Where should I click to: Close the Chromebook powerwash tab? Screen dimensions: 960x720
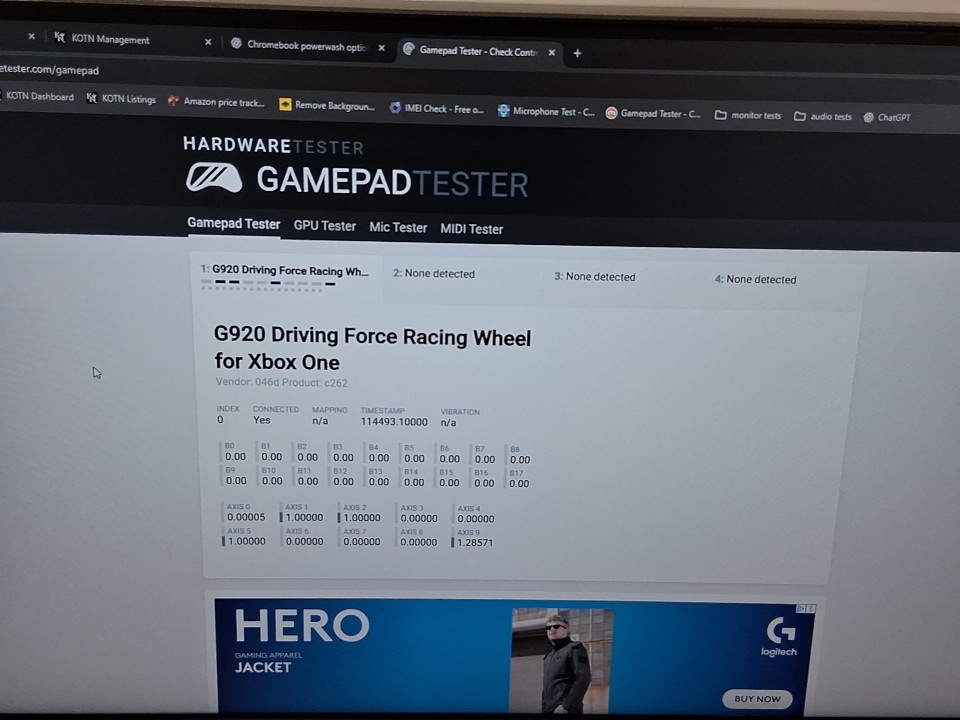pos(381,48)
